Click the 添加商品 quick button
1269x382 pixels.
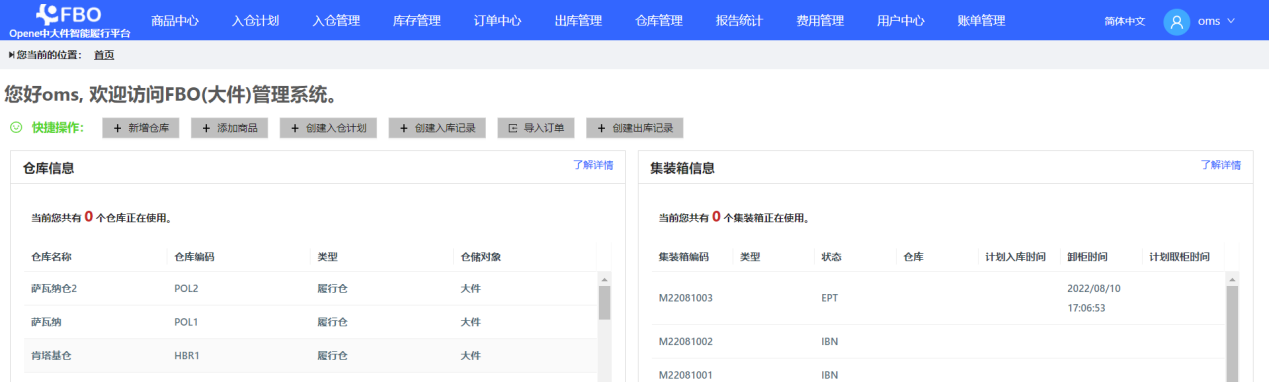(230, 128)
